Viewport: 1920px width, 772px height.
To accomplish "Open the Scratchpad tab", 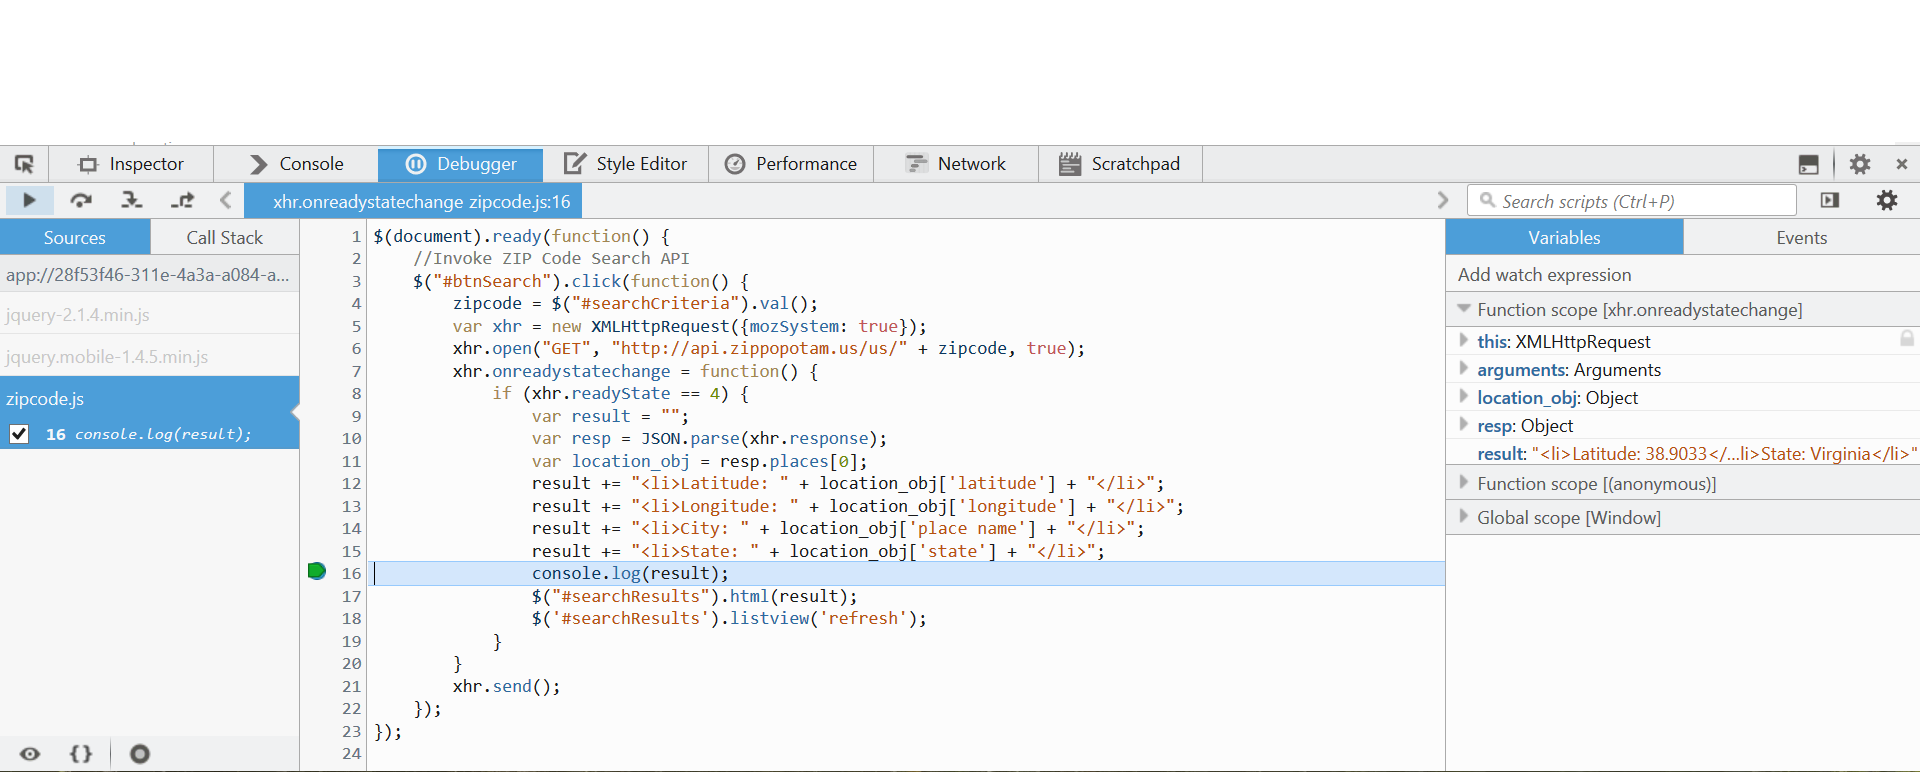I will 1120,164.
